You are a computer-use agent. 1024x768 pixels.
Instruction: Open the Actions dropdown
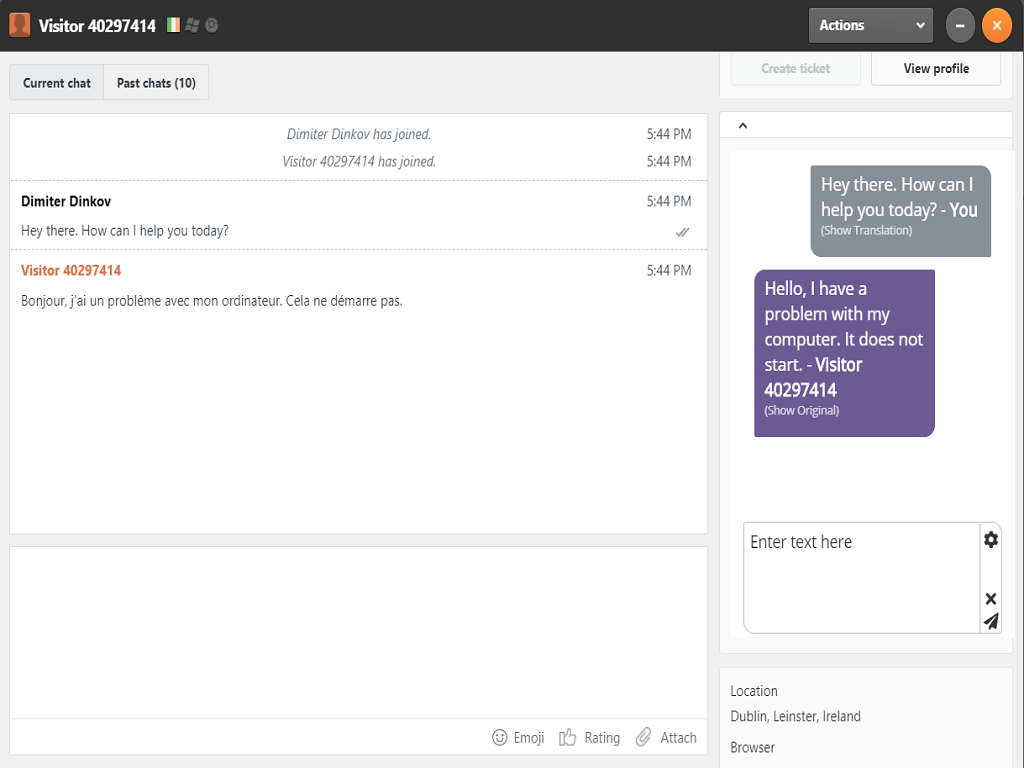870,26
